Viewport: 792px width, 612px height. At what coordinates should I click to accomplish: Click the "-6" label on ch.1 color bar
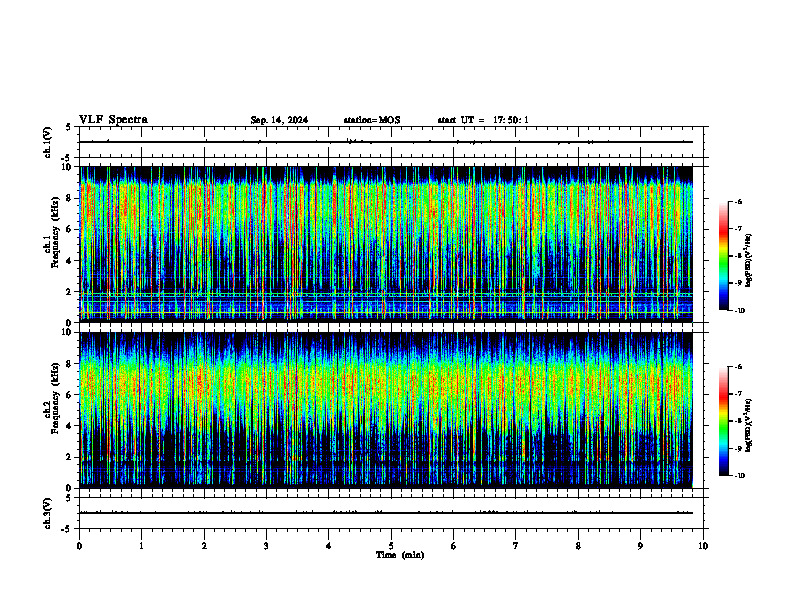click(738, 202)
